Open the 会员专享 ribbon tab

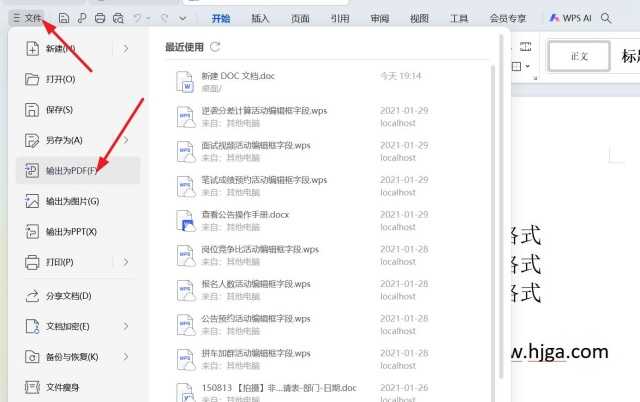point(508,18)
